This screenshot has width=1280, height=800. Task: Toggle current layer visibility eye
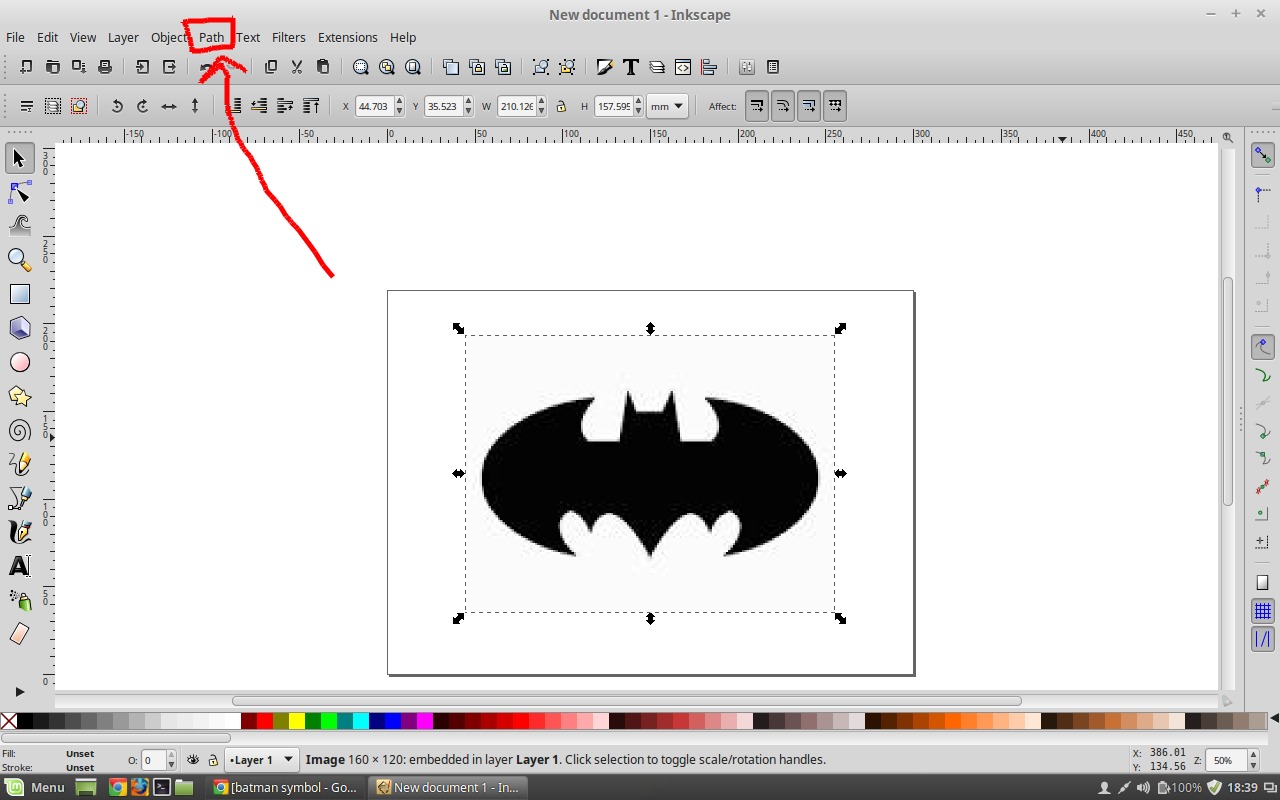194,760
